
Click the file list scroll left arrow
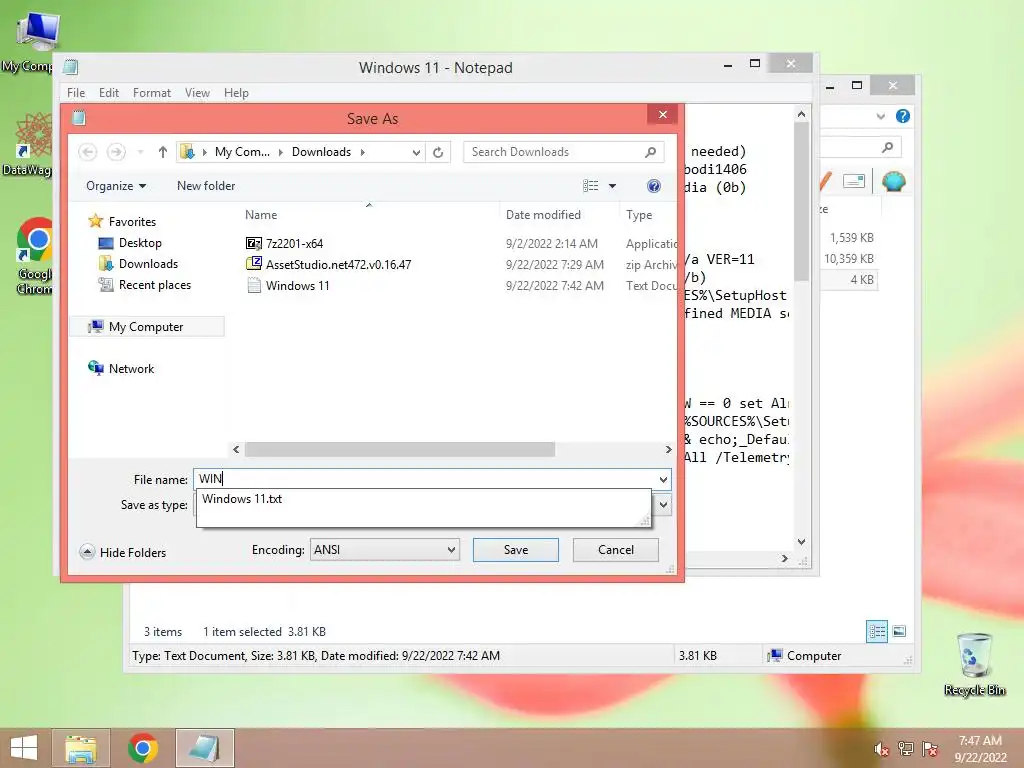236,449
